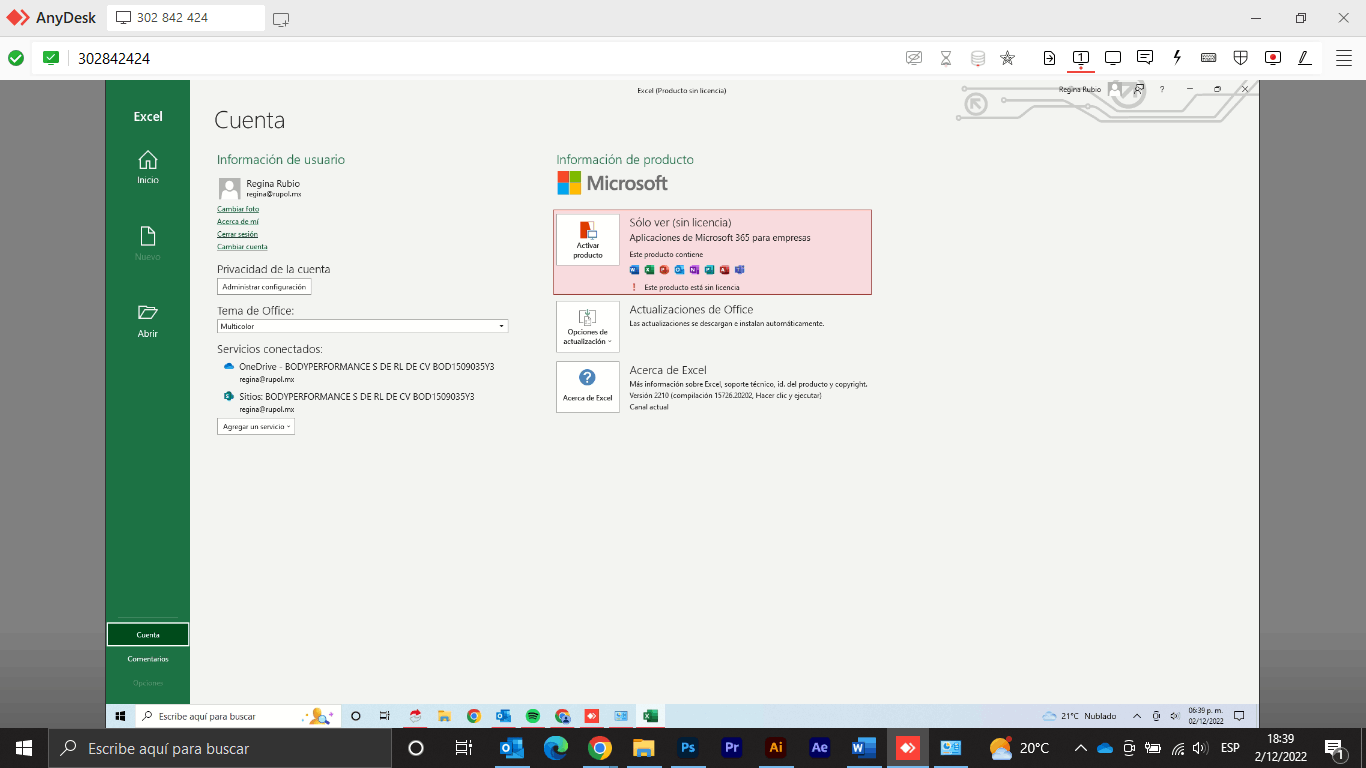The width and height of the screenshot is (1366, 768).
Task: Click Photoshop icon on local taskbar
Action: click(688, 748)
